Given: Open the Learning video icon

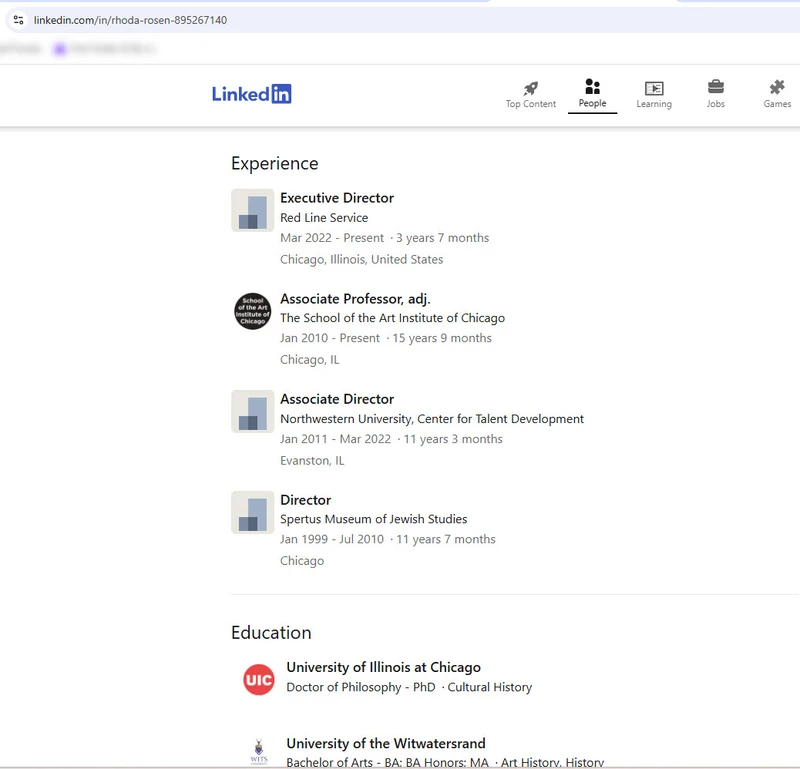Looking at the screenshot, I should (x=654, y=88).
